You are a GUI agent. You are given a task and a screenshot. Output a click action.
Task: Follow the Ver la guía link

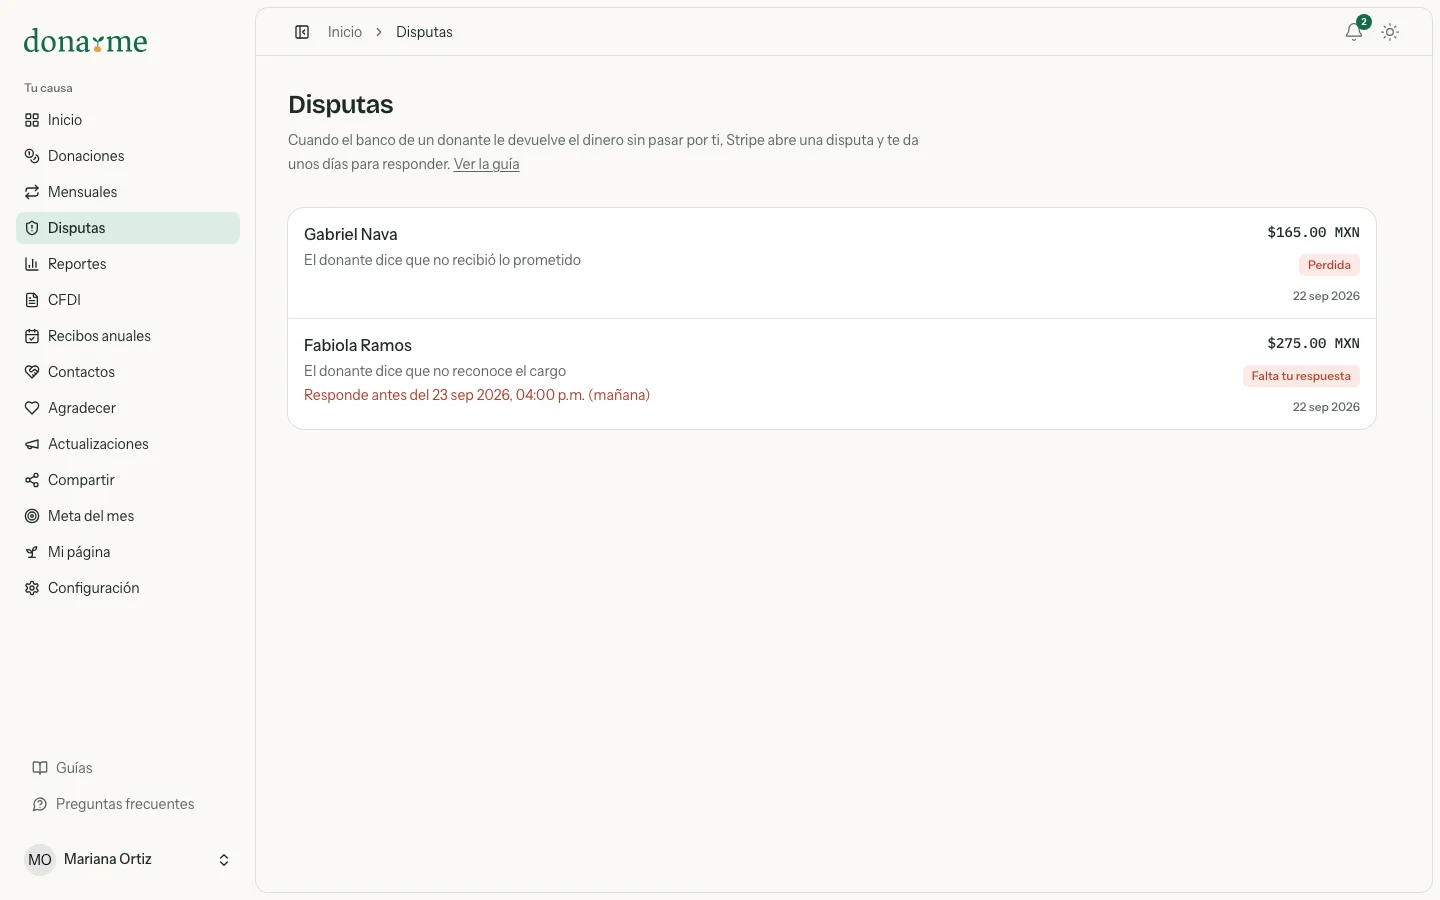pyautogui.click(x=486, y=164)
